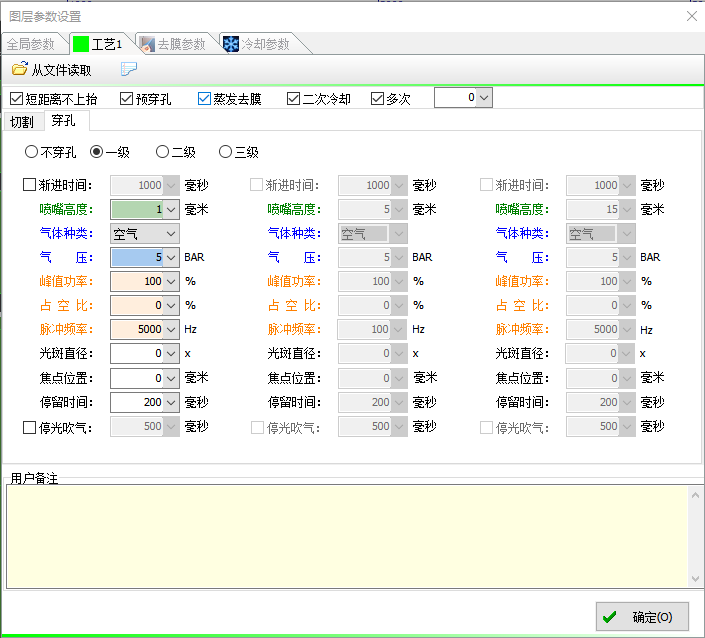The image size is (705, 638).
Task: Click the Hz unit next to first-level 脉冲频率
Action: [190, 330]
